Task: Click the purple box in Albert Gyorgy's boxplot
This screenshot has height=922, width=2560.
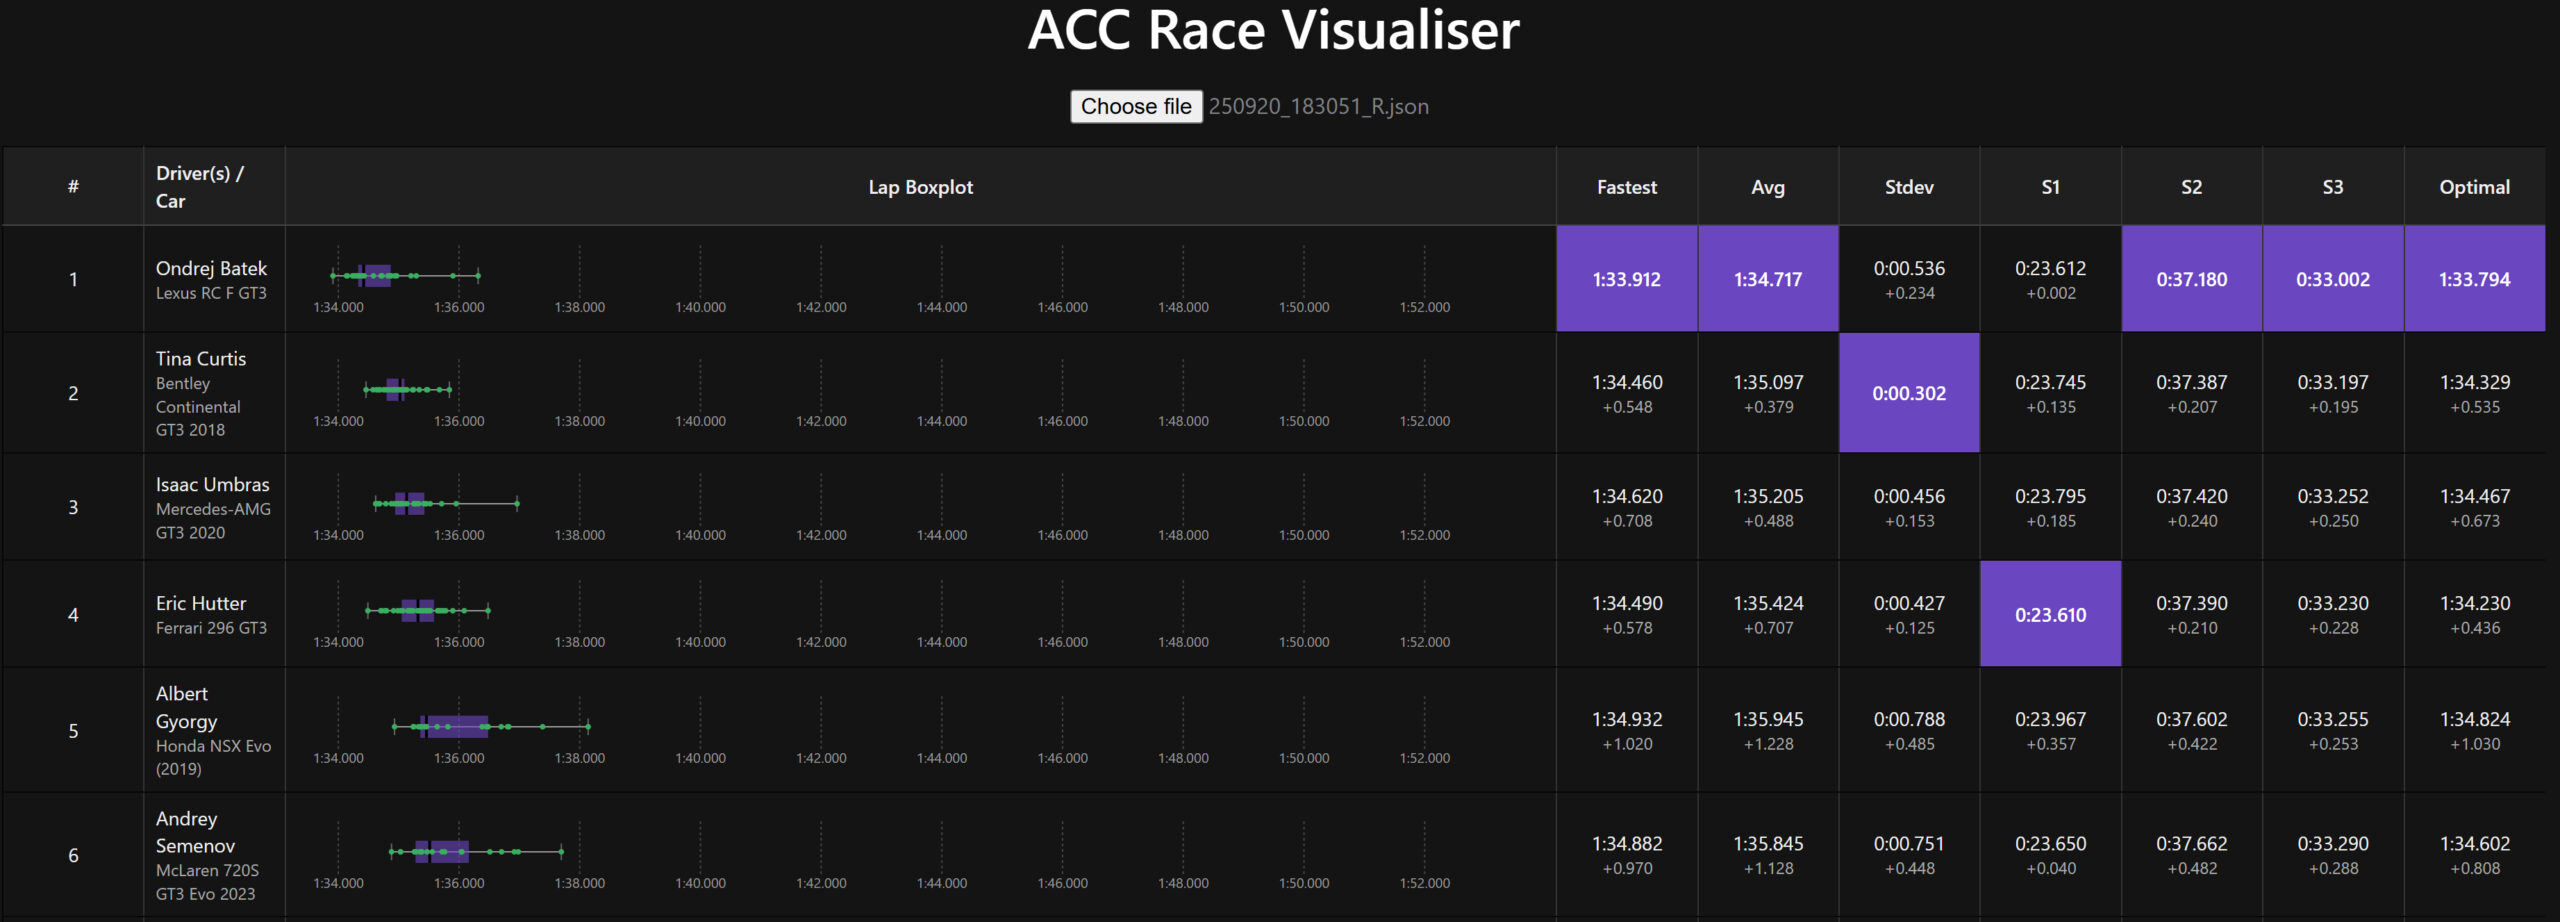Action: tap(458, 726)
